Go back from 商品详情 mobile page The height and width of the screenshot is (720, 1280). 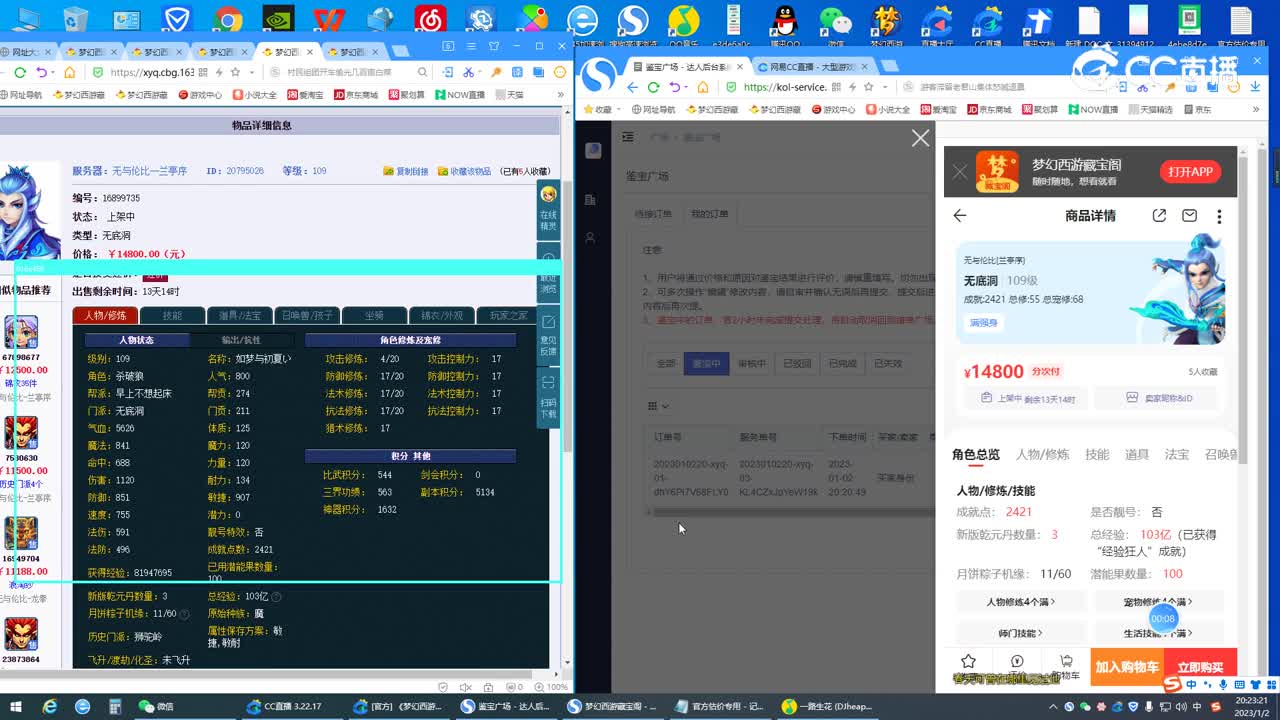coord(960,215)
